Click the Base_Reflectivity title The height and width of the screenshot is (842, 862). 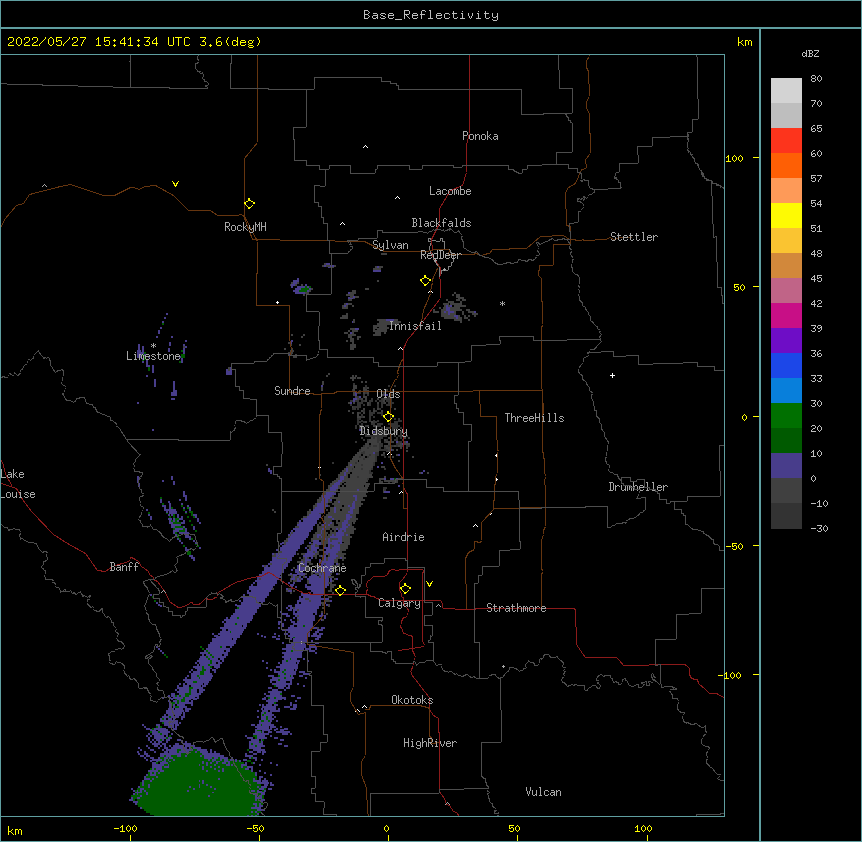(431, 15)
